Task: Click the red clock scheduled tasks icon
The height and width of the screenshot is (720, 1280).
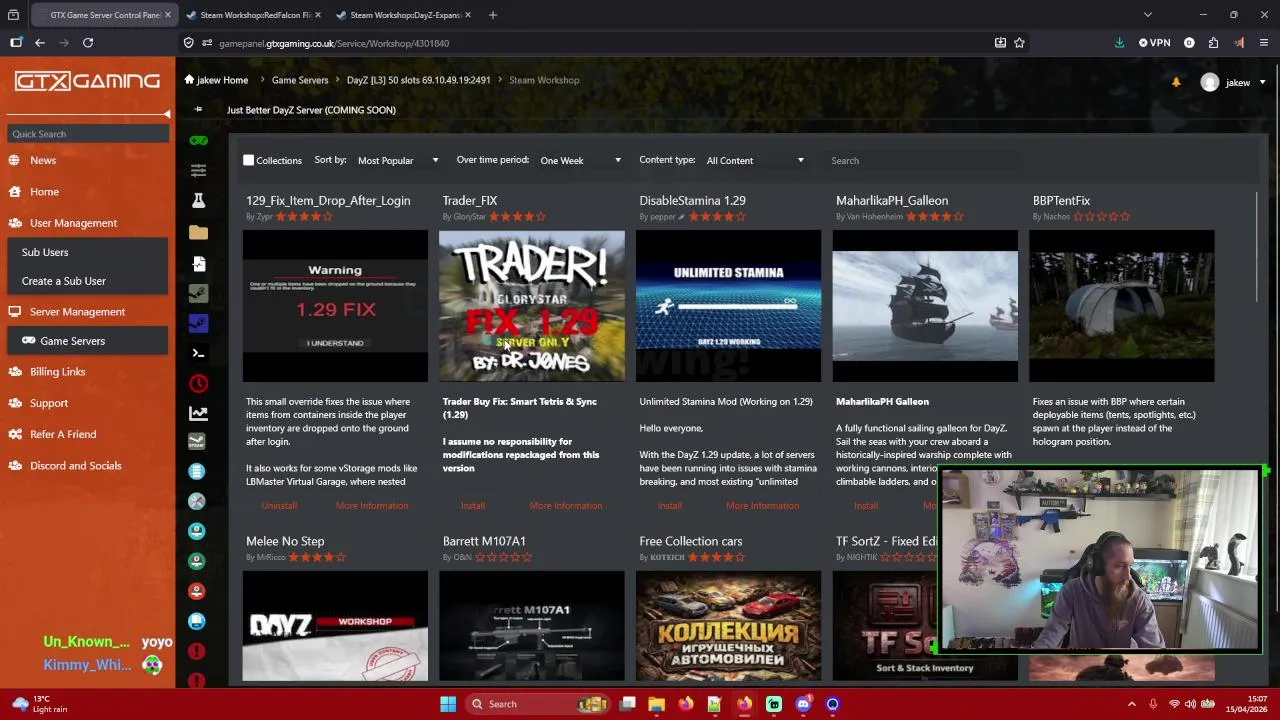Action: [198, 383]
